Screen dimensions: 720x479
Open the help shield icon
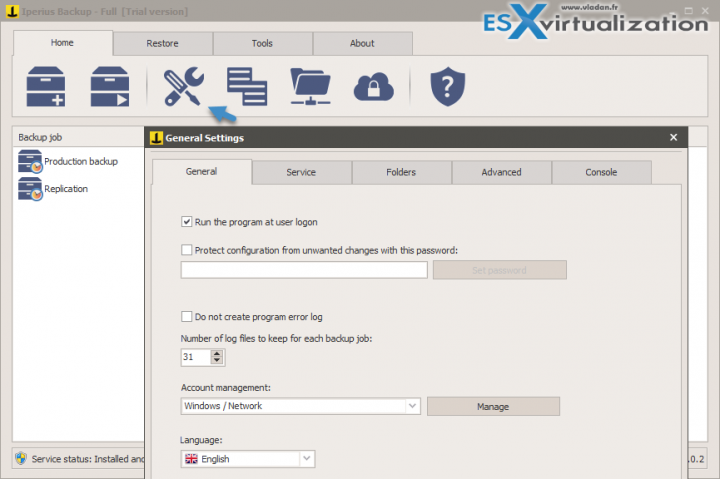point(448,86)
